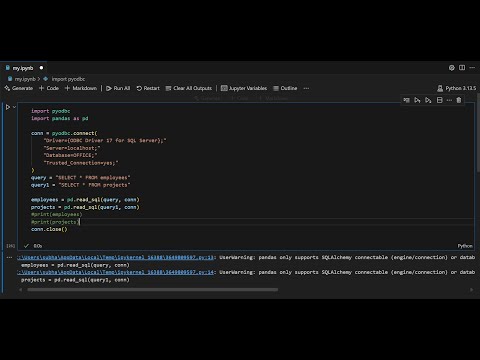This screenshot has height=360, width=480.
Task: Open second temp file link ending .py:14
Action: coord(115,272)
